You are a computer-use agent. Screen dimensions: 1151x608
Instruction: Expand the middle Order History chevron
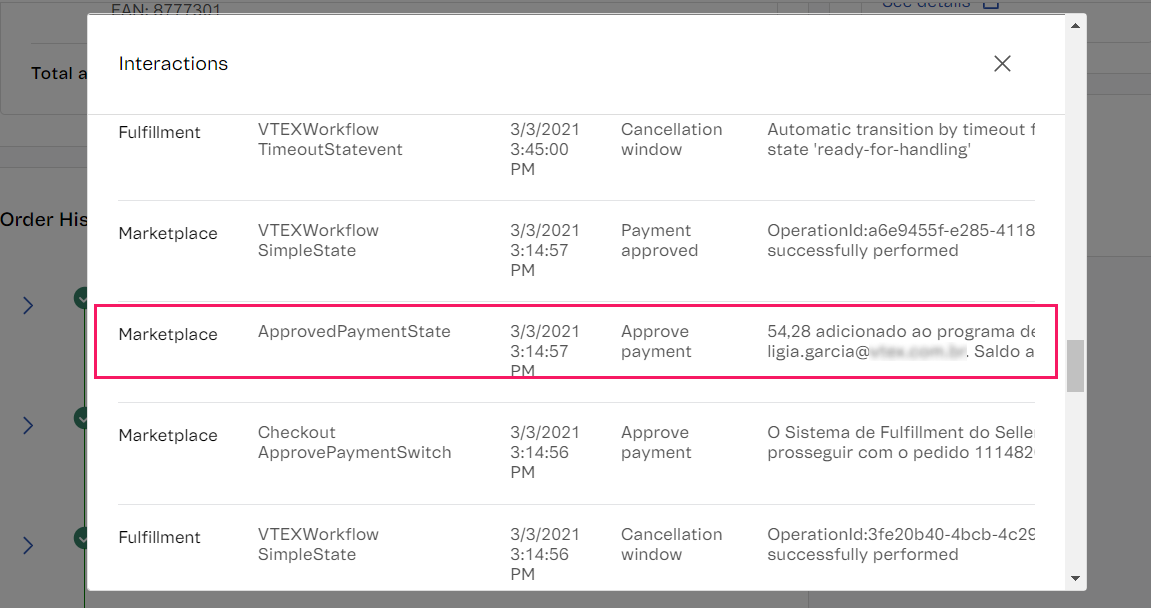(x=28, y=425)
